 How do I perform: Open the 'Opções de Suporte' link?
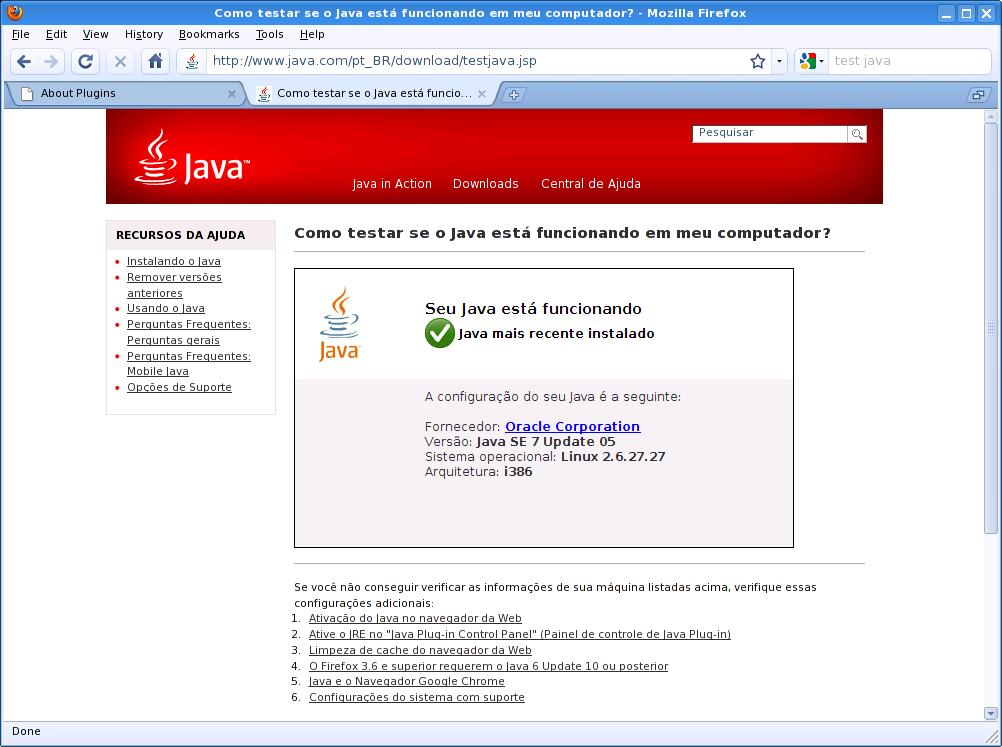pos(179,387)
